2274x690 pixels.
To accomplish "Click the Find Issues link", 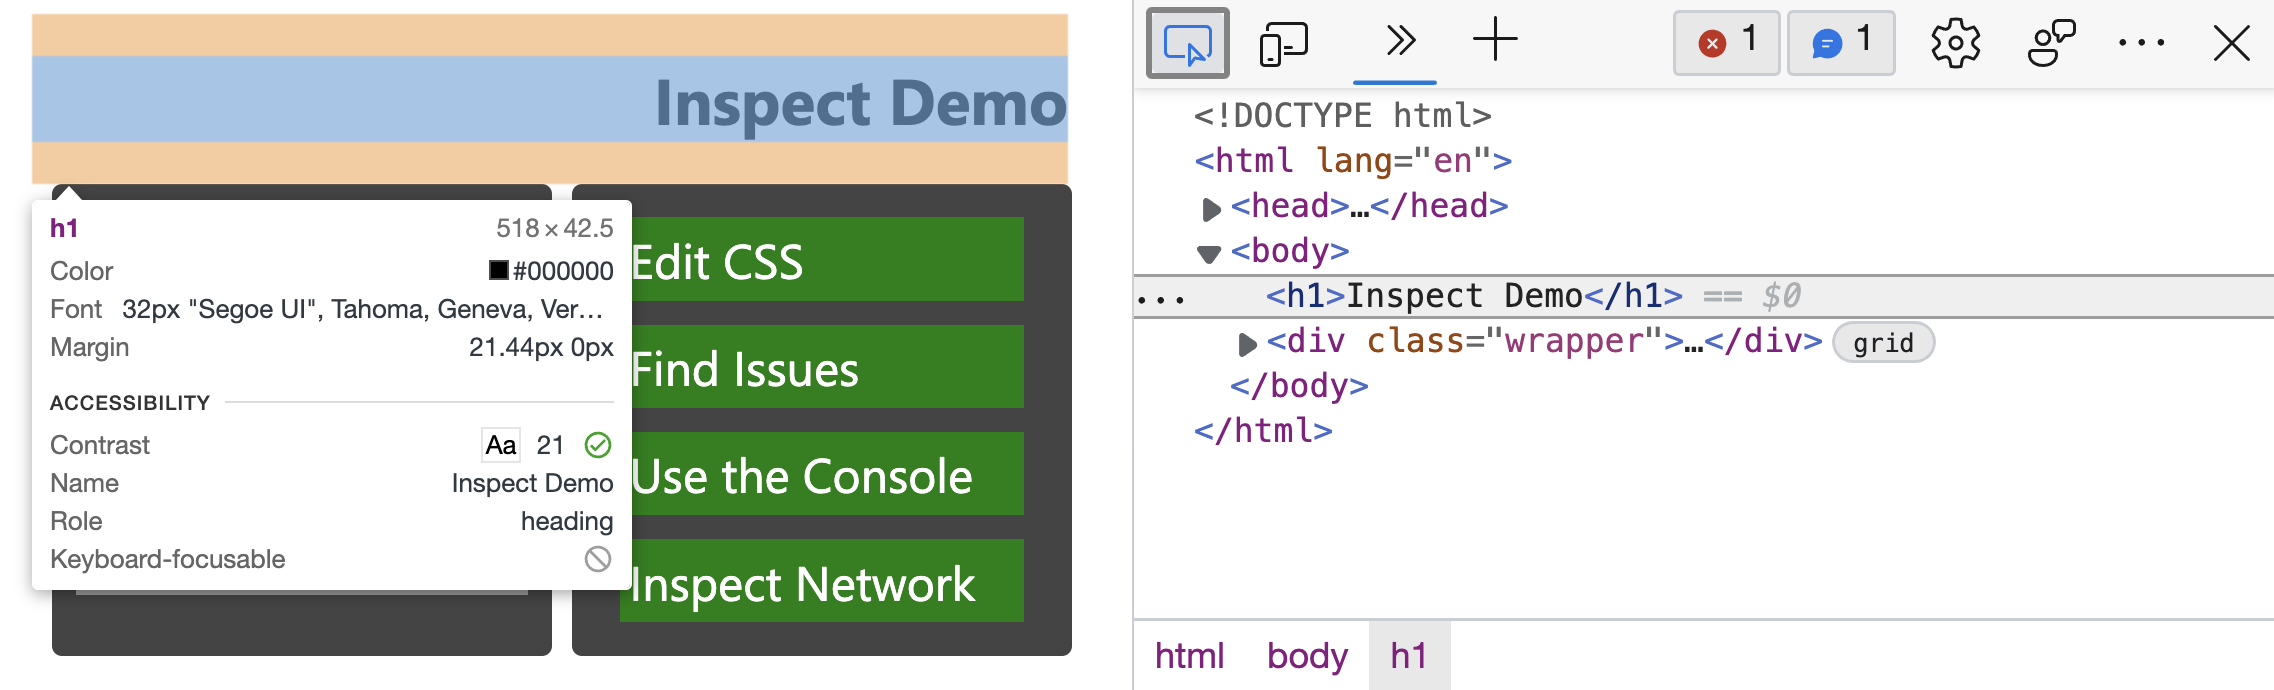I will coord(827,367).
